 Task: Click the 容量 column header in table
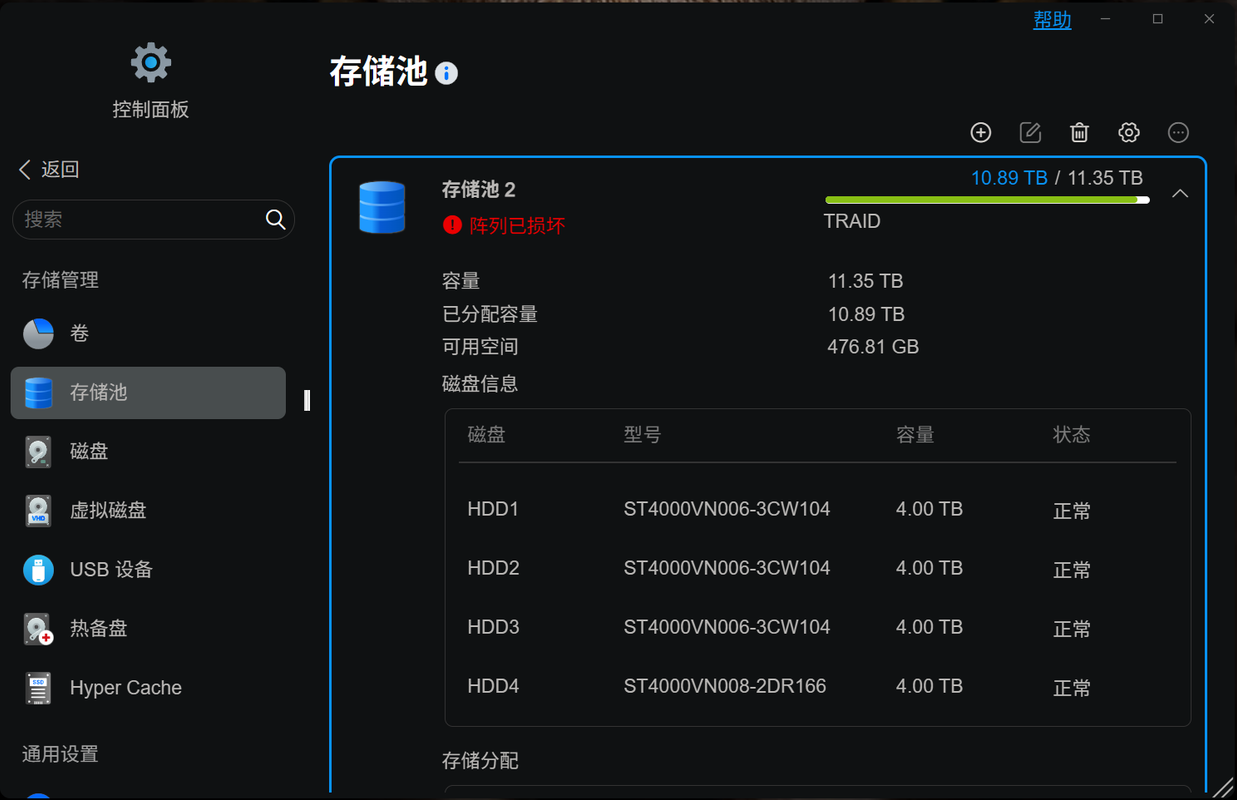(x=915, y=435)
